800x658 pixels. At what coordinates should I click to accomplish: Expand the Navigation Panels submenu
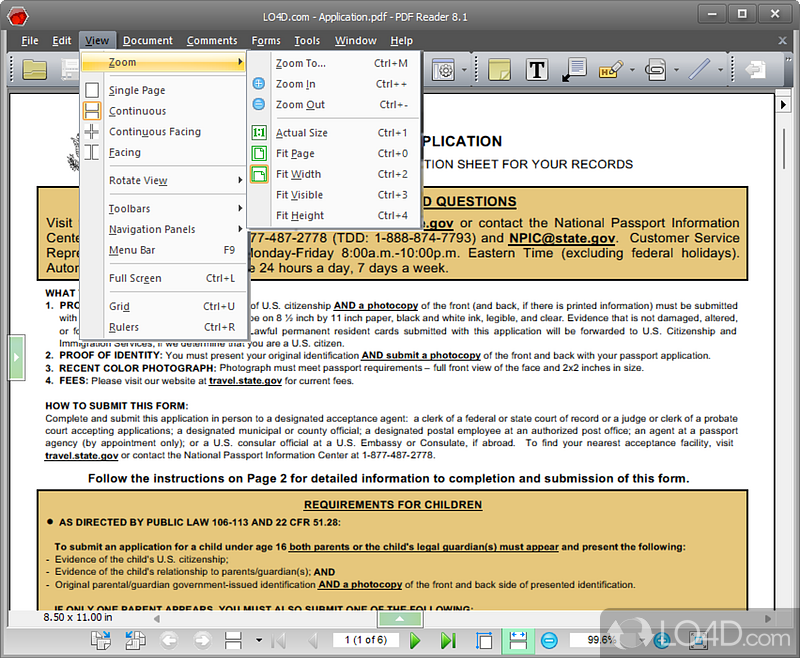pyautogui.click(x=163, y=230)
